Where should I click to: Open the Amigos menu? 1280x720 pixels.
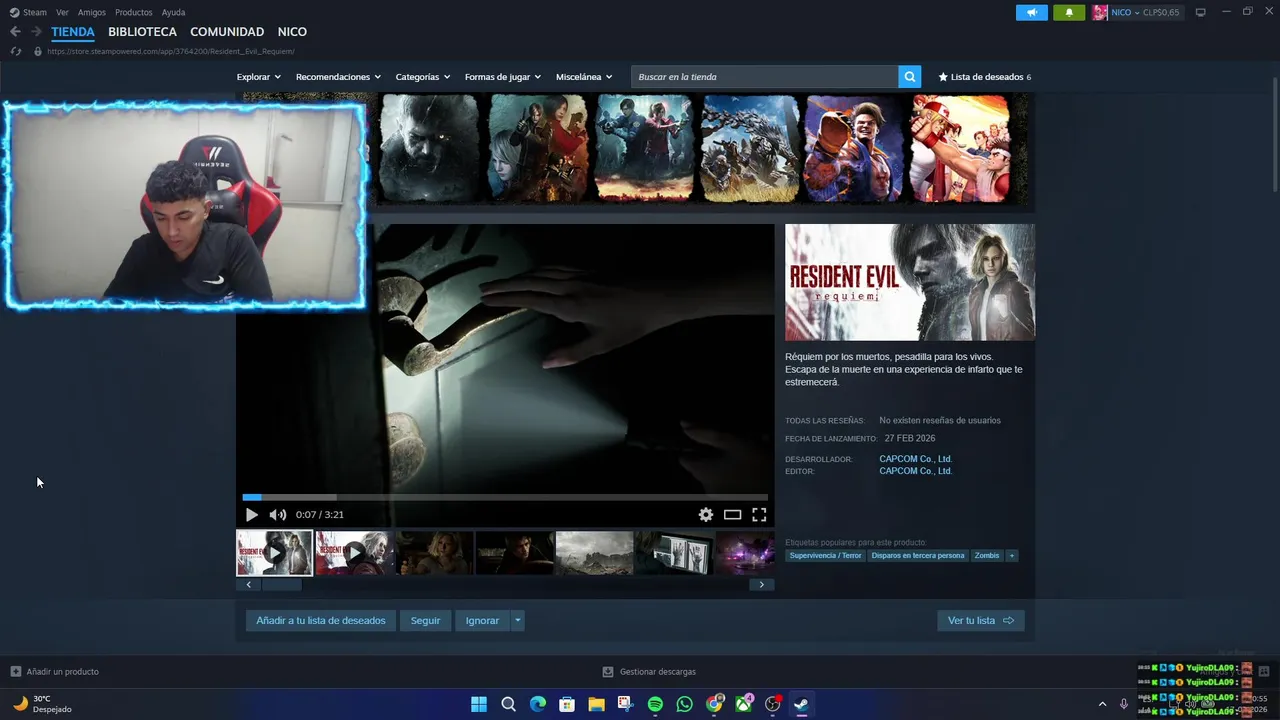click(x=92, y=13)
